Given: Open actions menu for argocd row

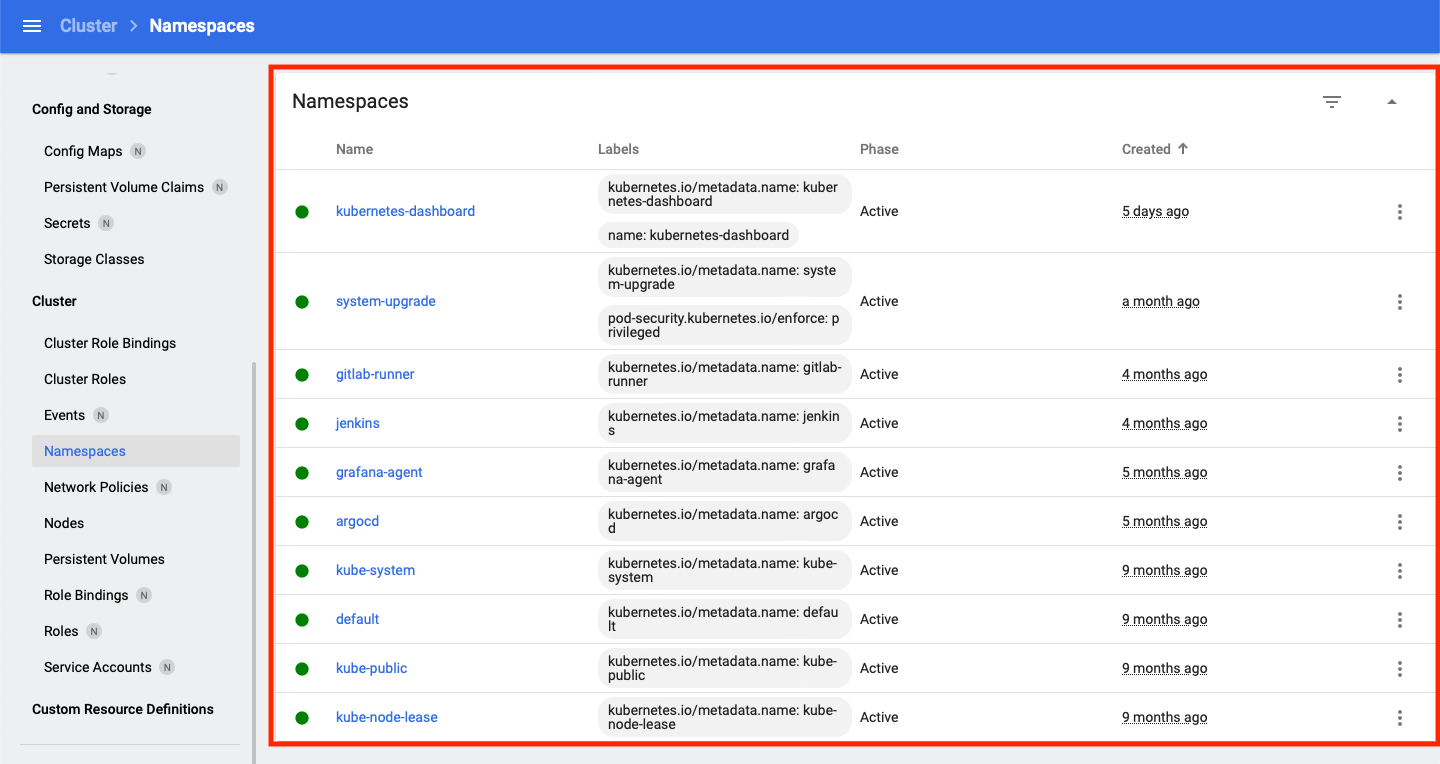Looking at the screenshot, I should pyautogui.click(x=1400, y=522).
